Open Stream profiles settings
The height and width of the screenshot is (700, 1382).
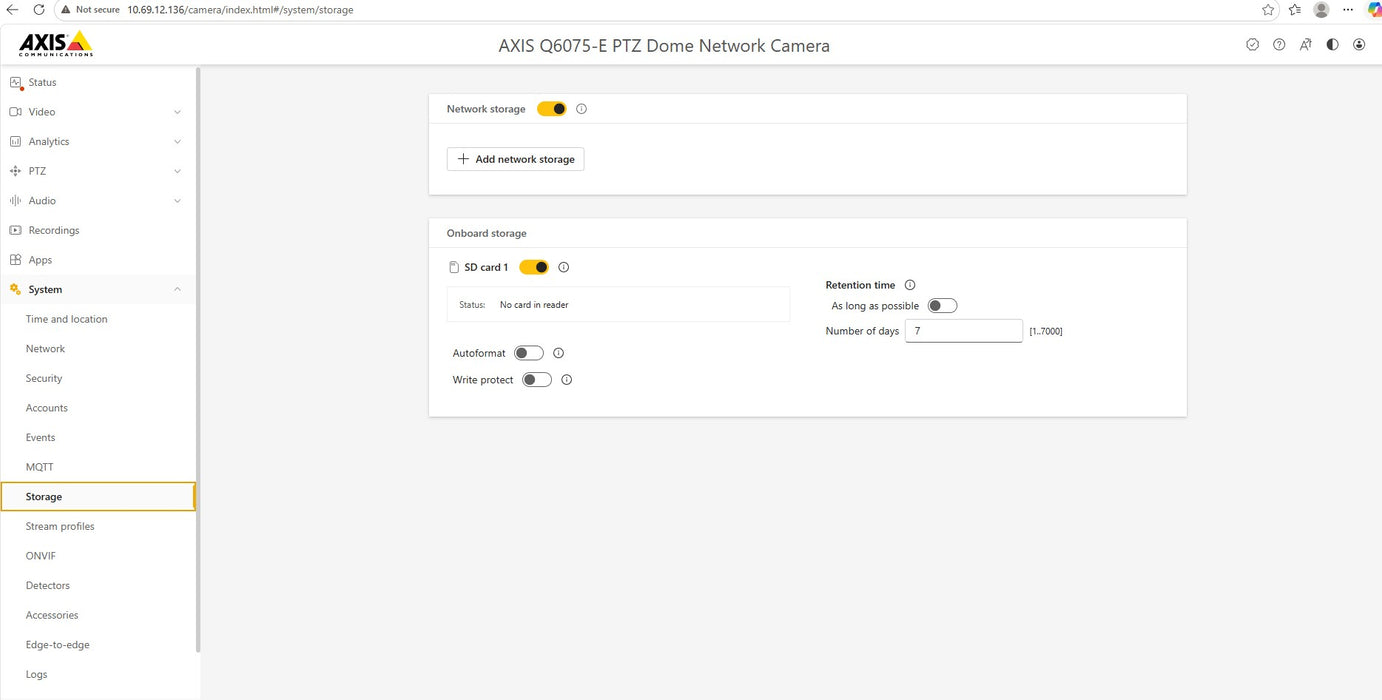point(98,526)
